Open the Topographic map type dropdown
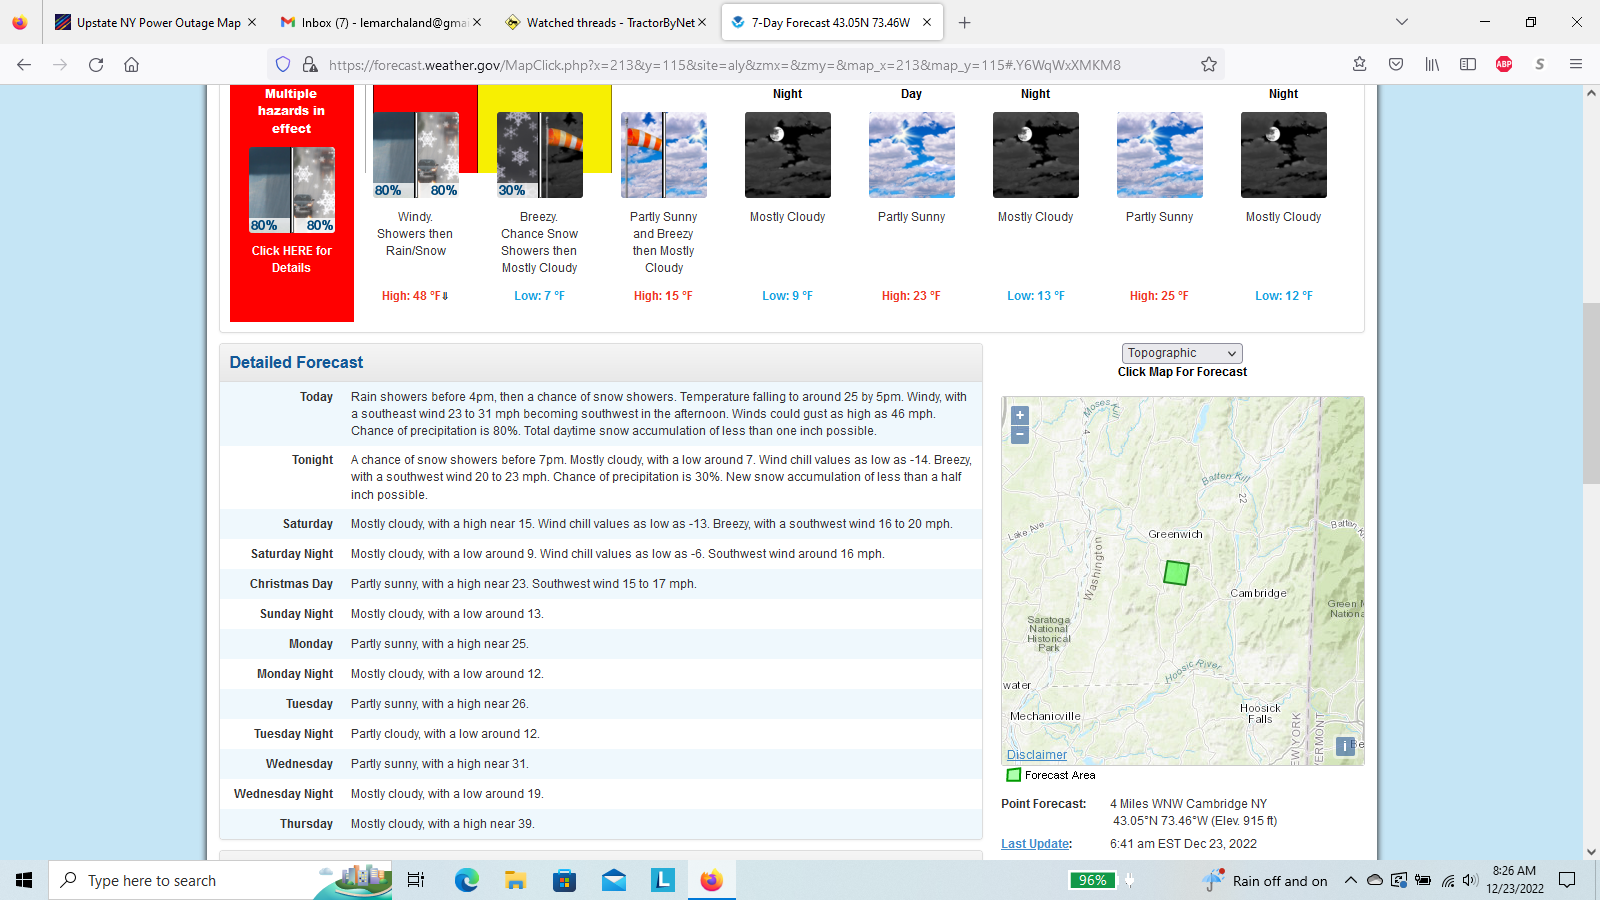Screen dimensions: 1600x900 [1182, 353]
